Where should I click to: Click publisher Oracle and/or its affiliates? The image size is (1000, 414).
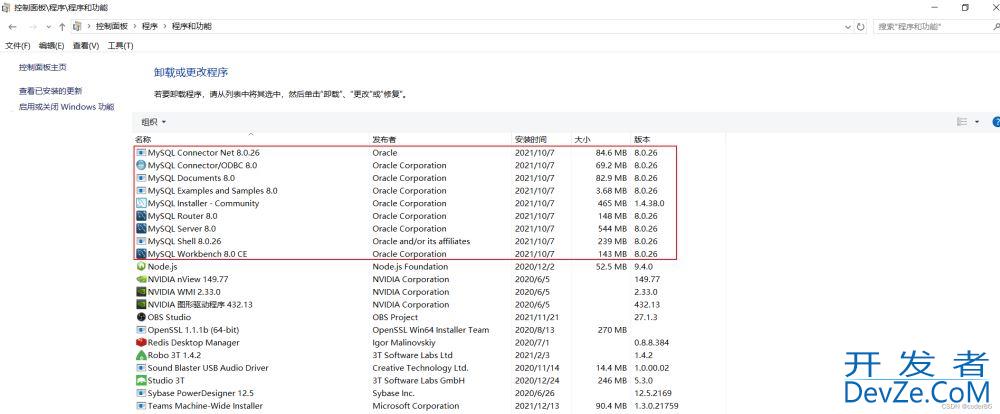[421, 241]
